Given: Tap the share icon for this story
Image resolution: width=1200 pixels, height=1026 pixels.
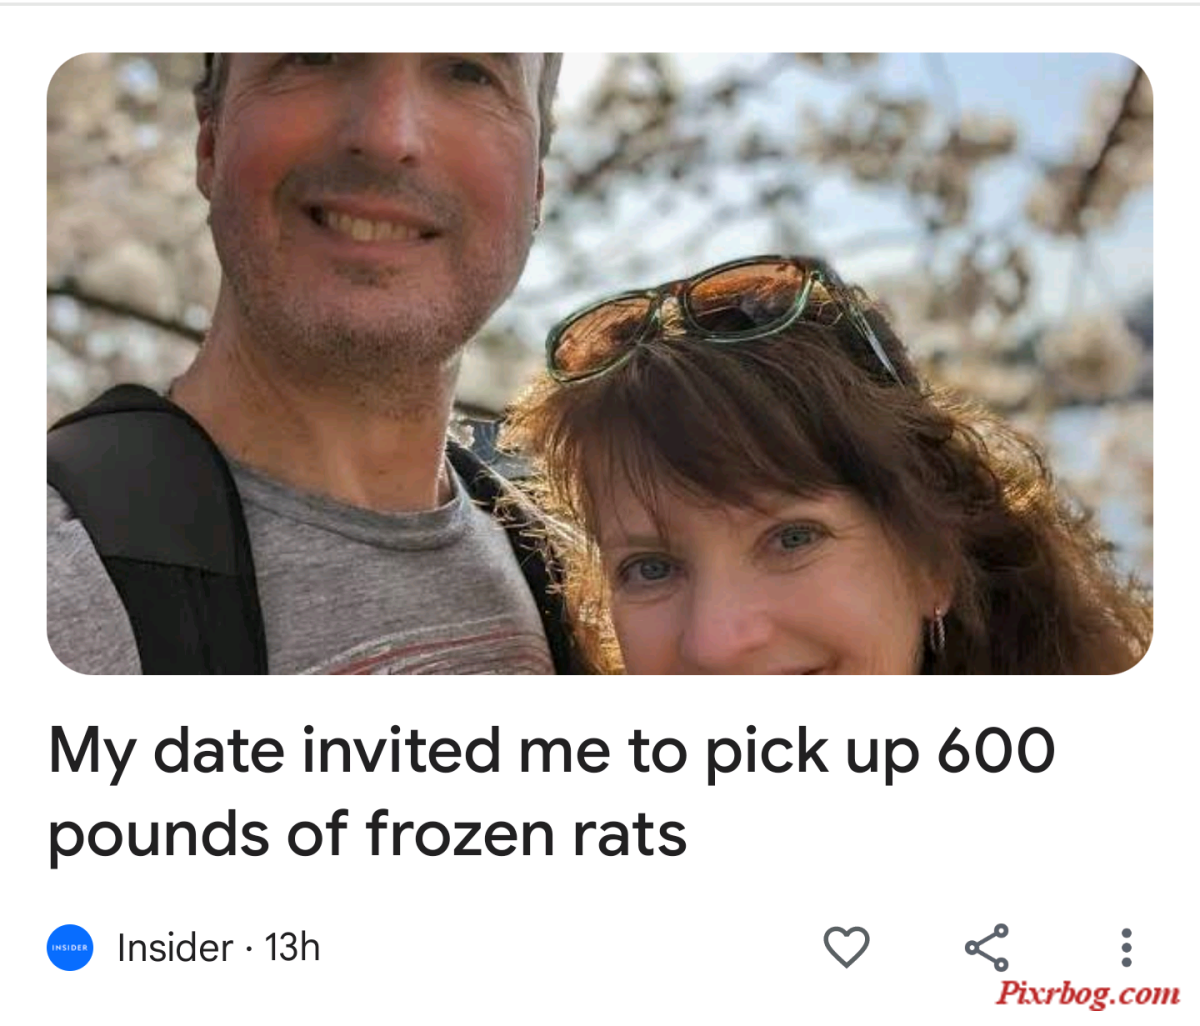Looking at the screenshot, I should pyautogui.click(x=986, y=947).
